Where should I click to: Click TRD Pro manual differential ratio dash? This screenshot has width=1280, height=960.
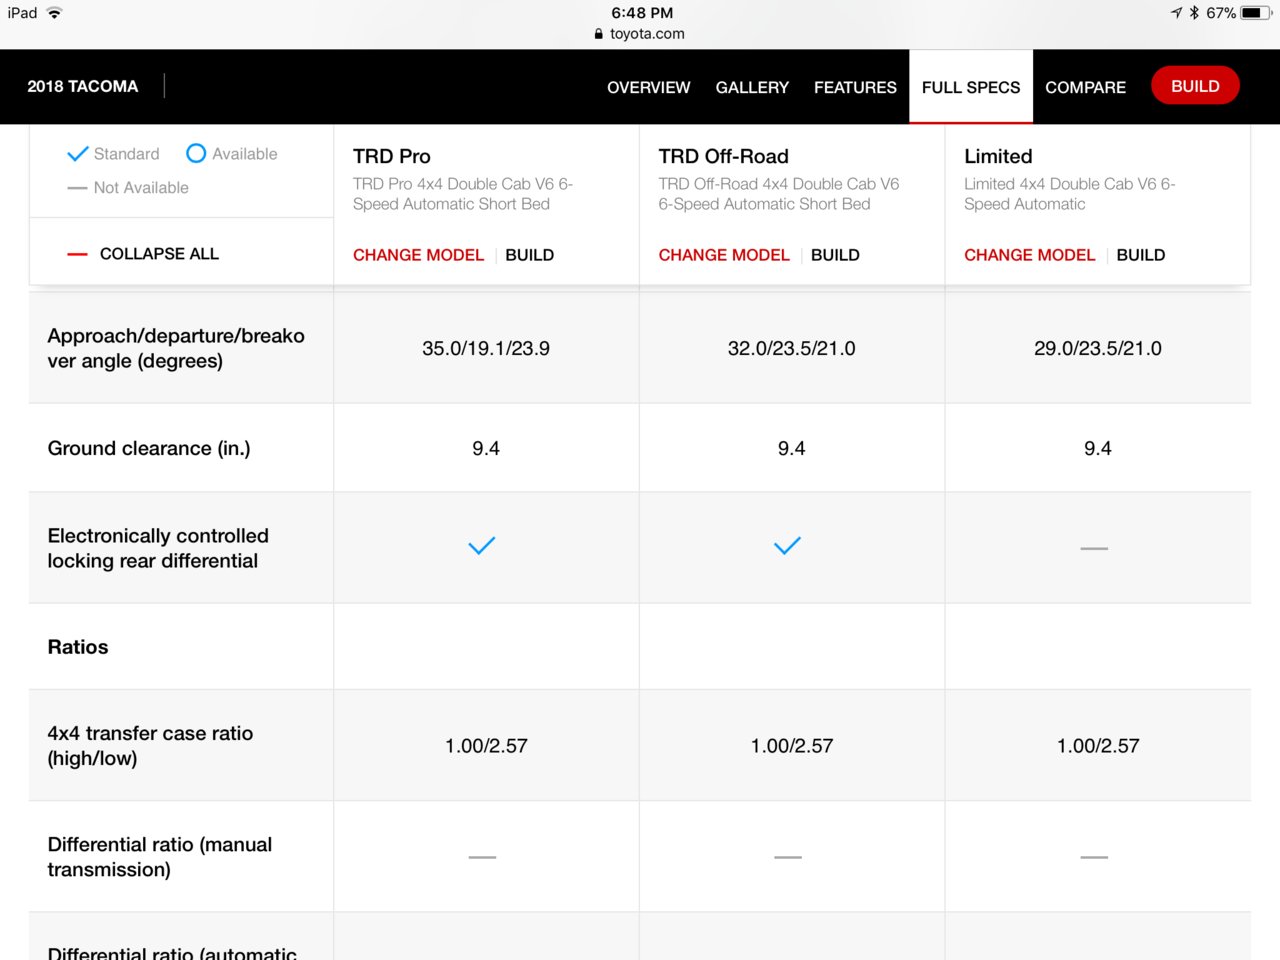(x=482, y=857)
